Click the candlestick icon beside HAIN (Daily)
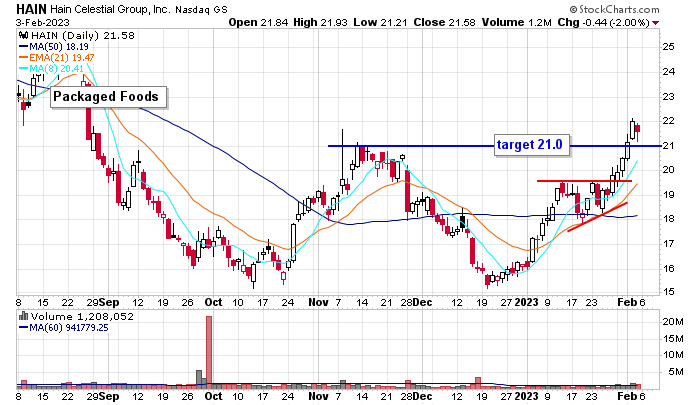 24,36
